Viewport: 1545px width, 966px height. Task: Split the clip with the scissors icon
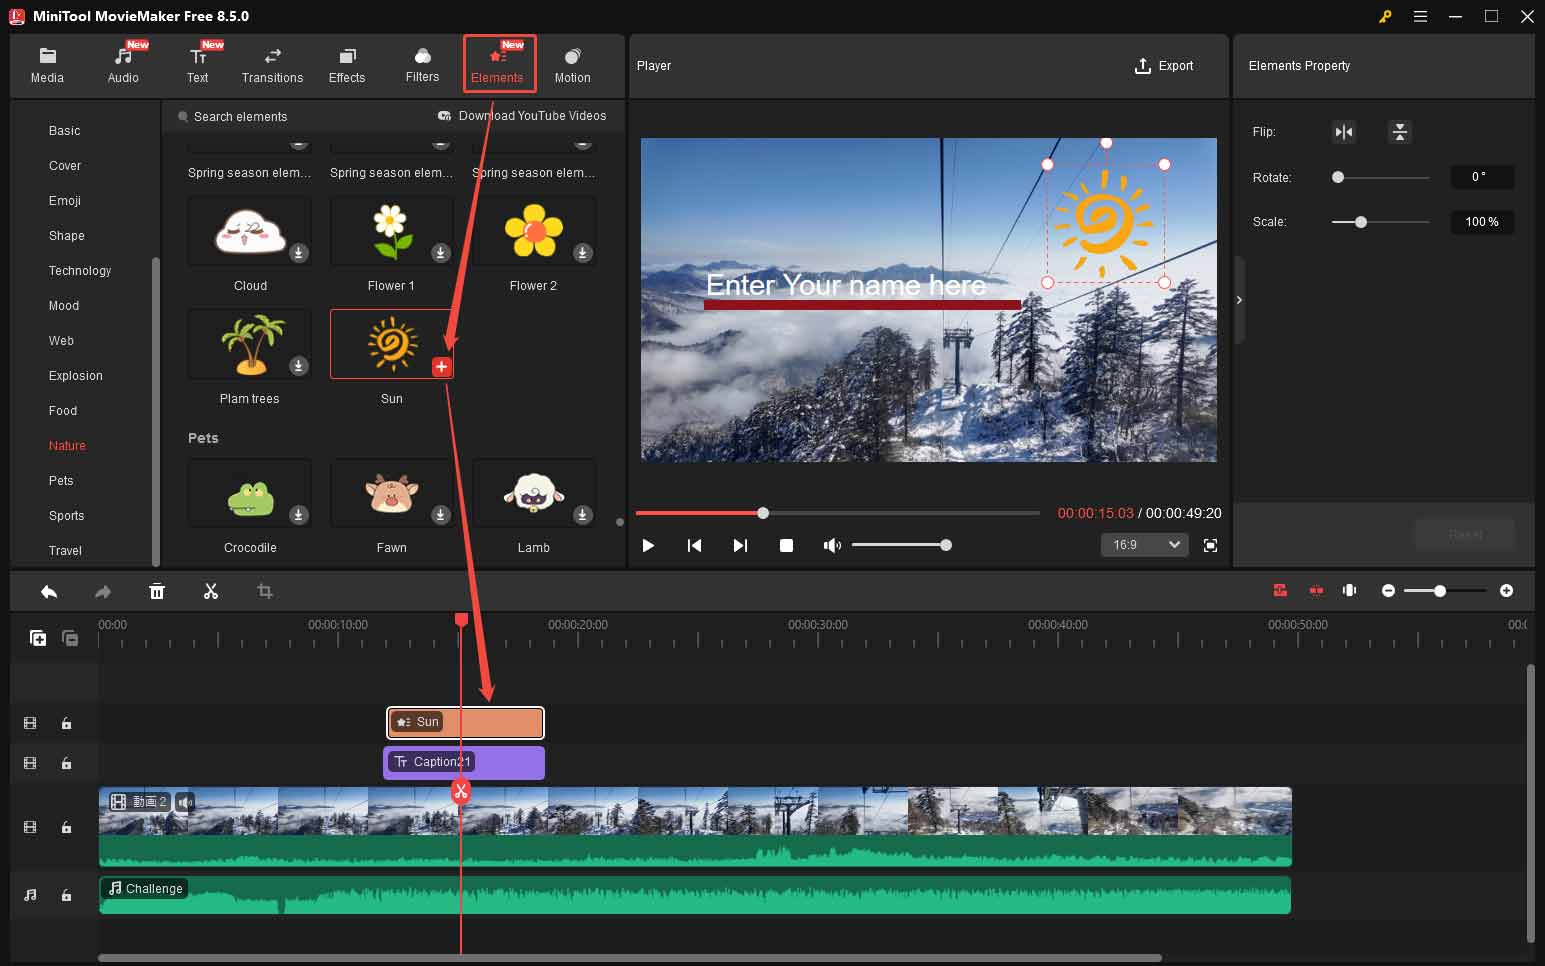[211, 591]
